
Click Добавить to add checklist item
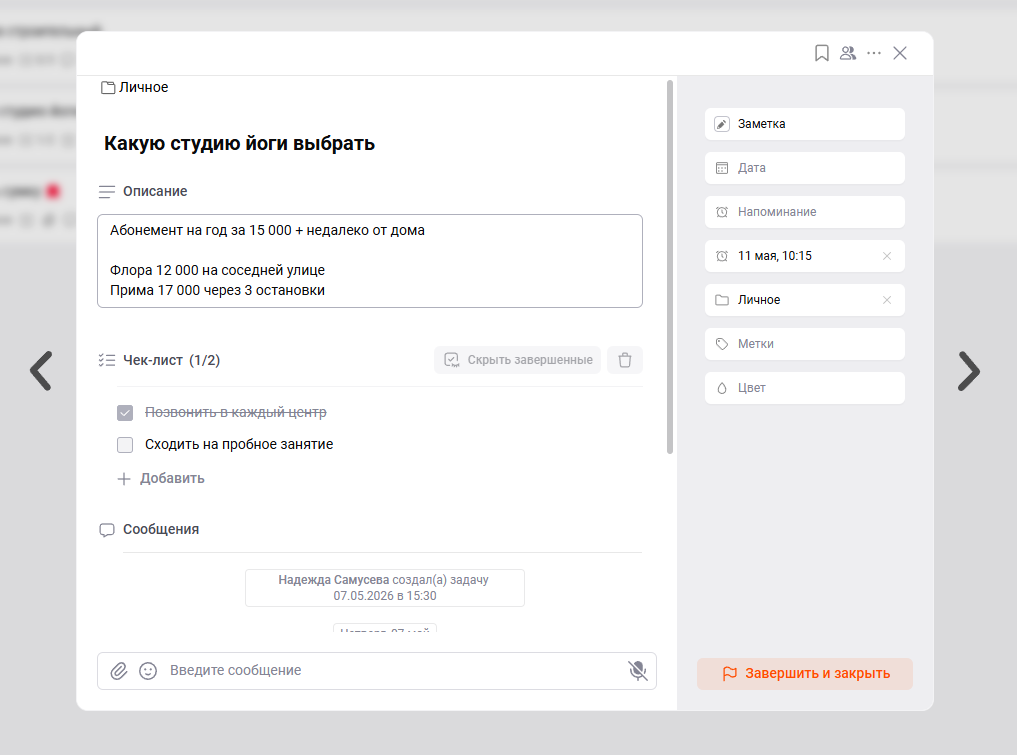[x=161, y=479]
